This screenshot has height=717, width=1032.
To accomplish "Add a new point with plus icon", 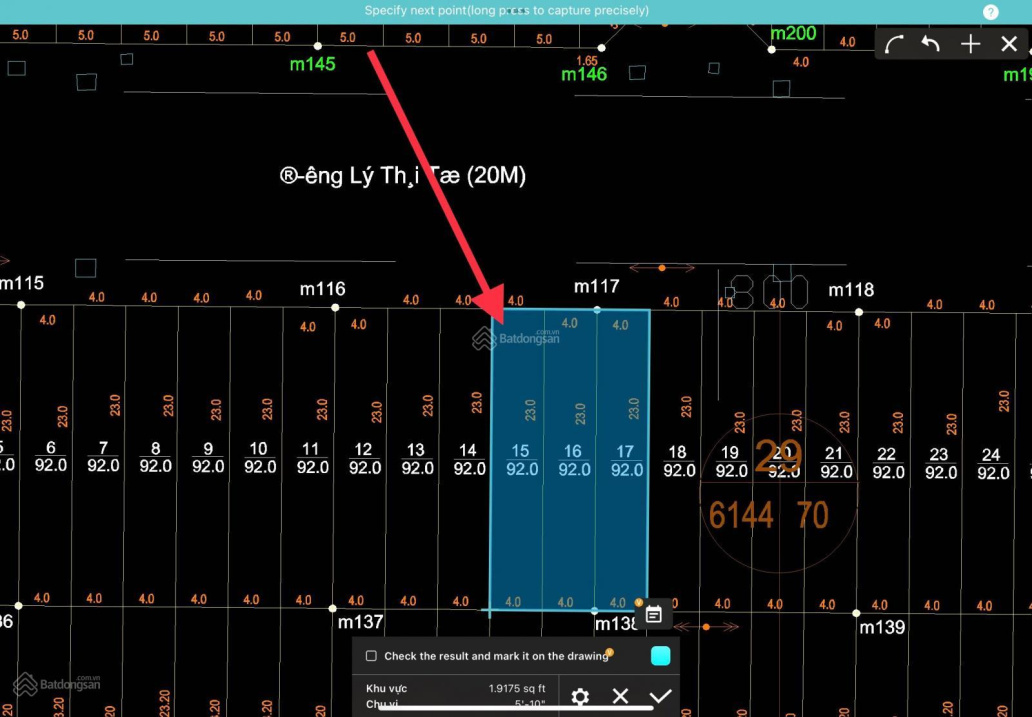I will 970,44.
